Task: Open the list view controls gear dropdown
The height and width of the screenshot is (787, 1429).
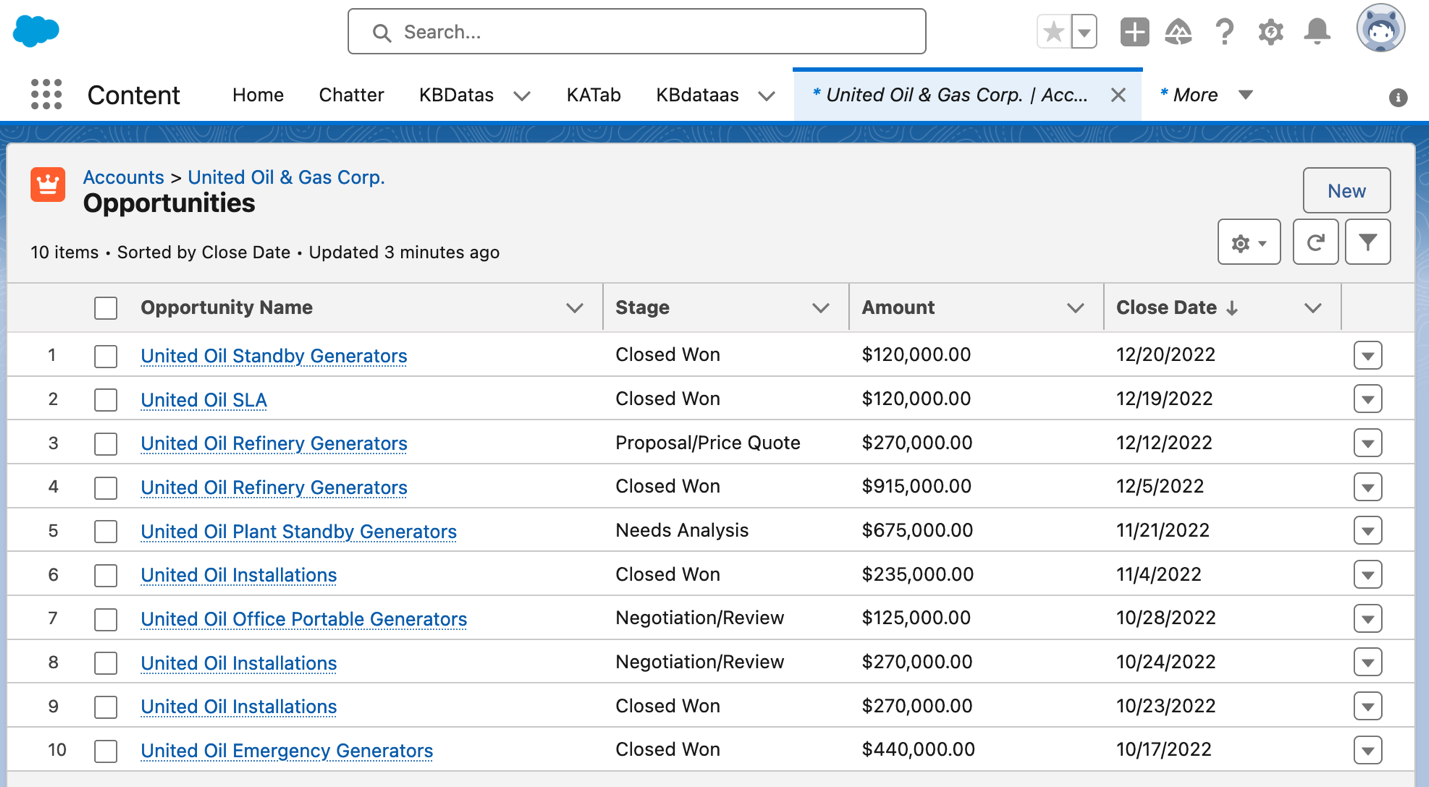Action: coord(1248,242)
